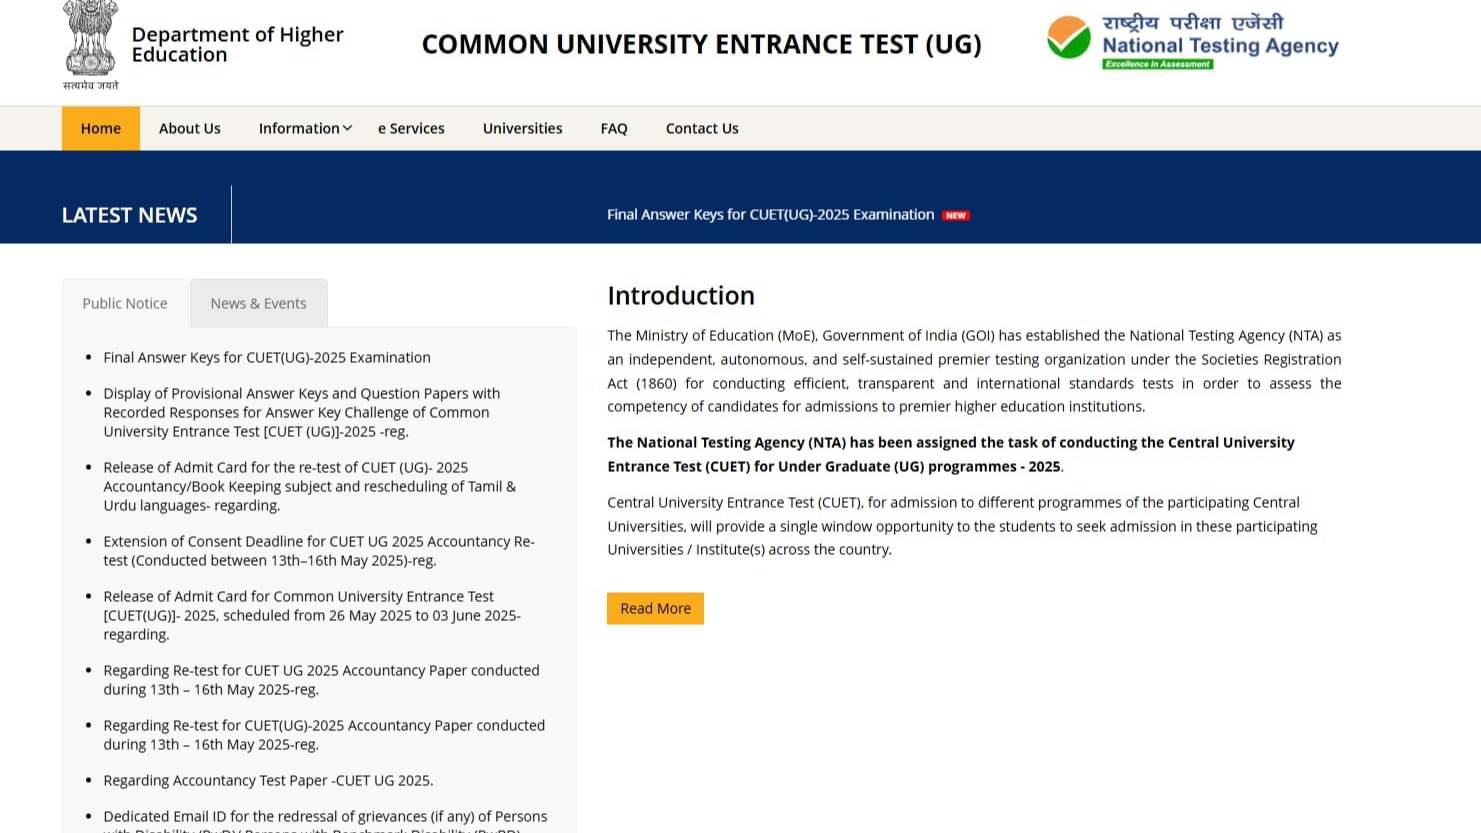Switch to the News & Events tab

click(258, 303)
